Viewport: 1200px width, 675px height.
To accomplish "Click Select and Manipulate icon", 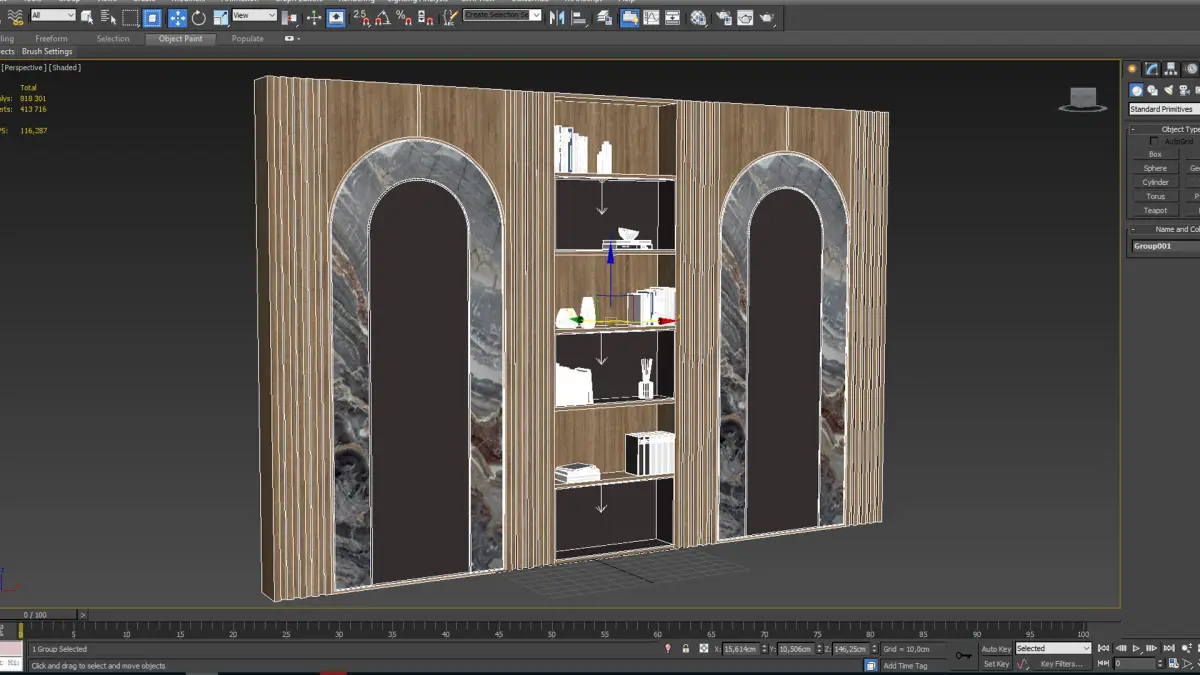I will point(314,18).
